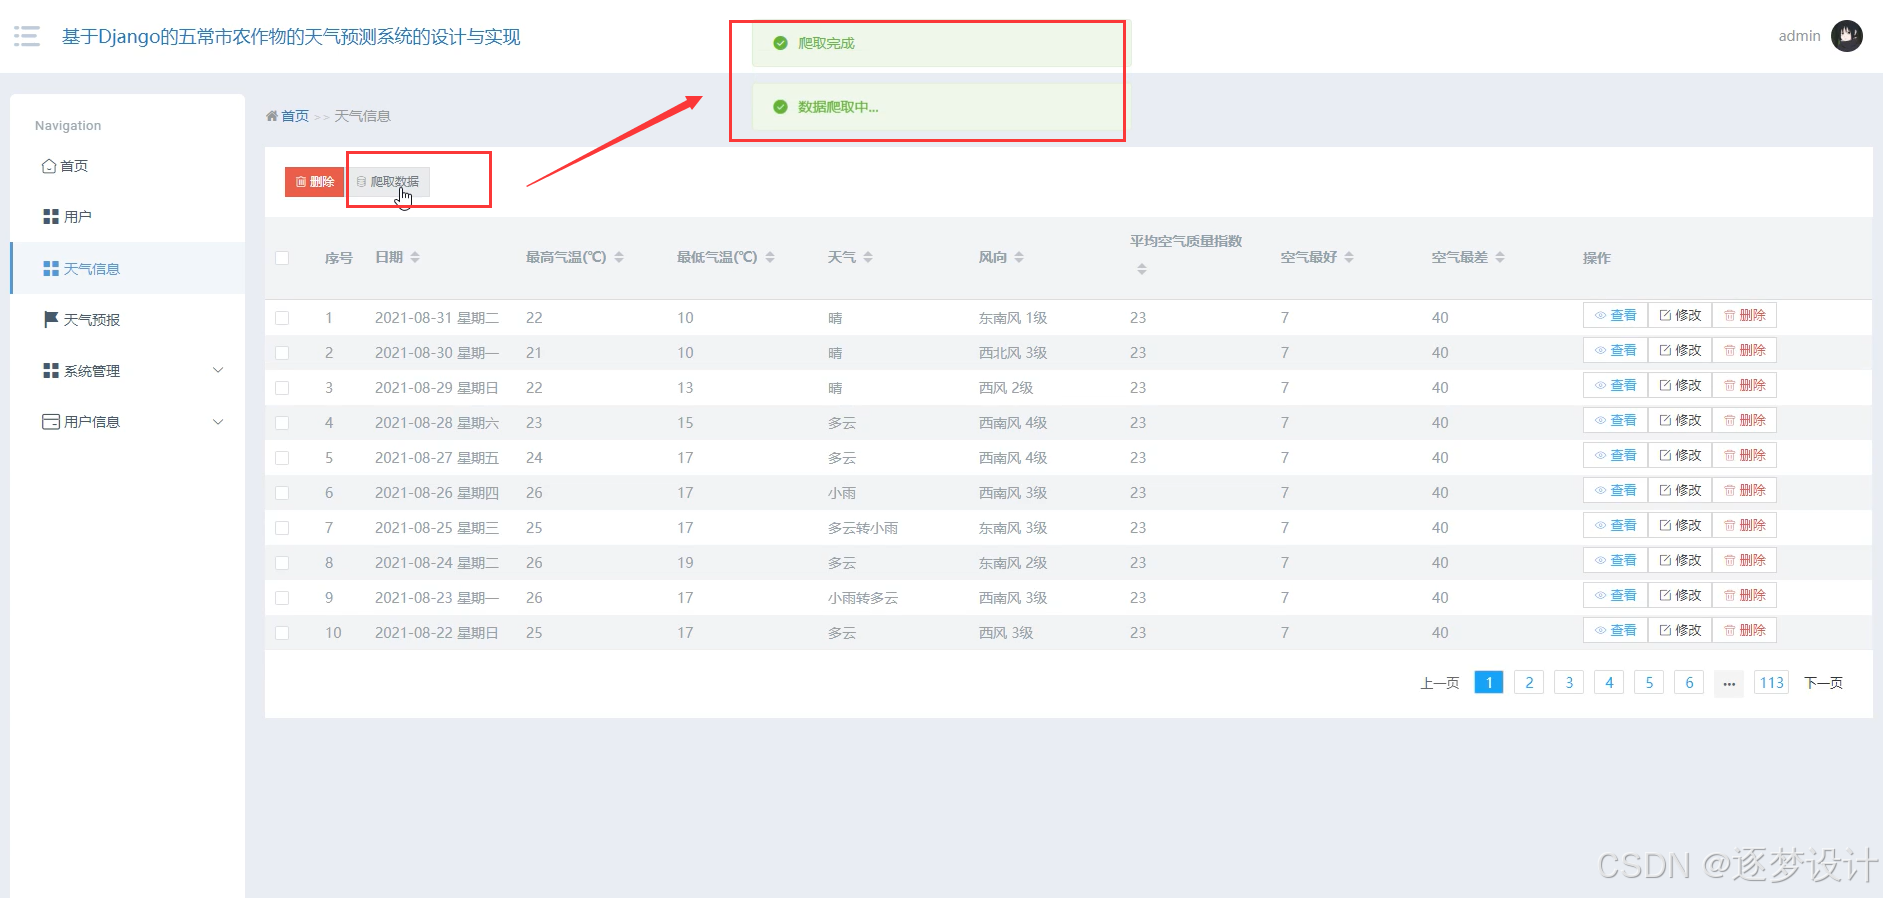Click 删除 for the 2021-08-31 row
1883x898 pixels.
click(x=1745, y=315)
